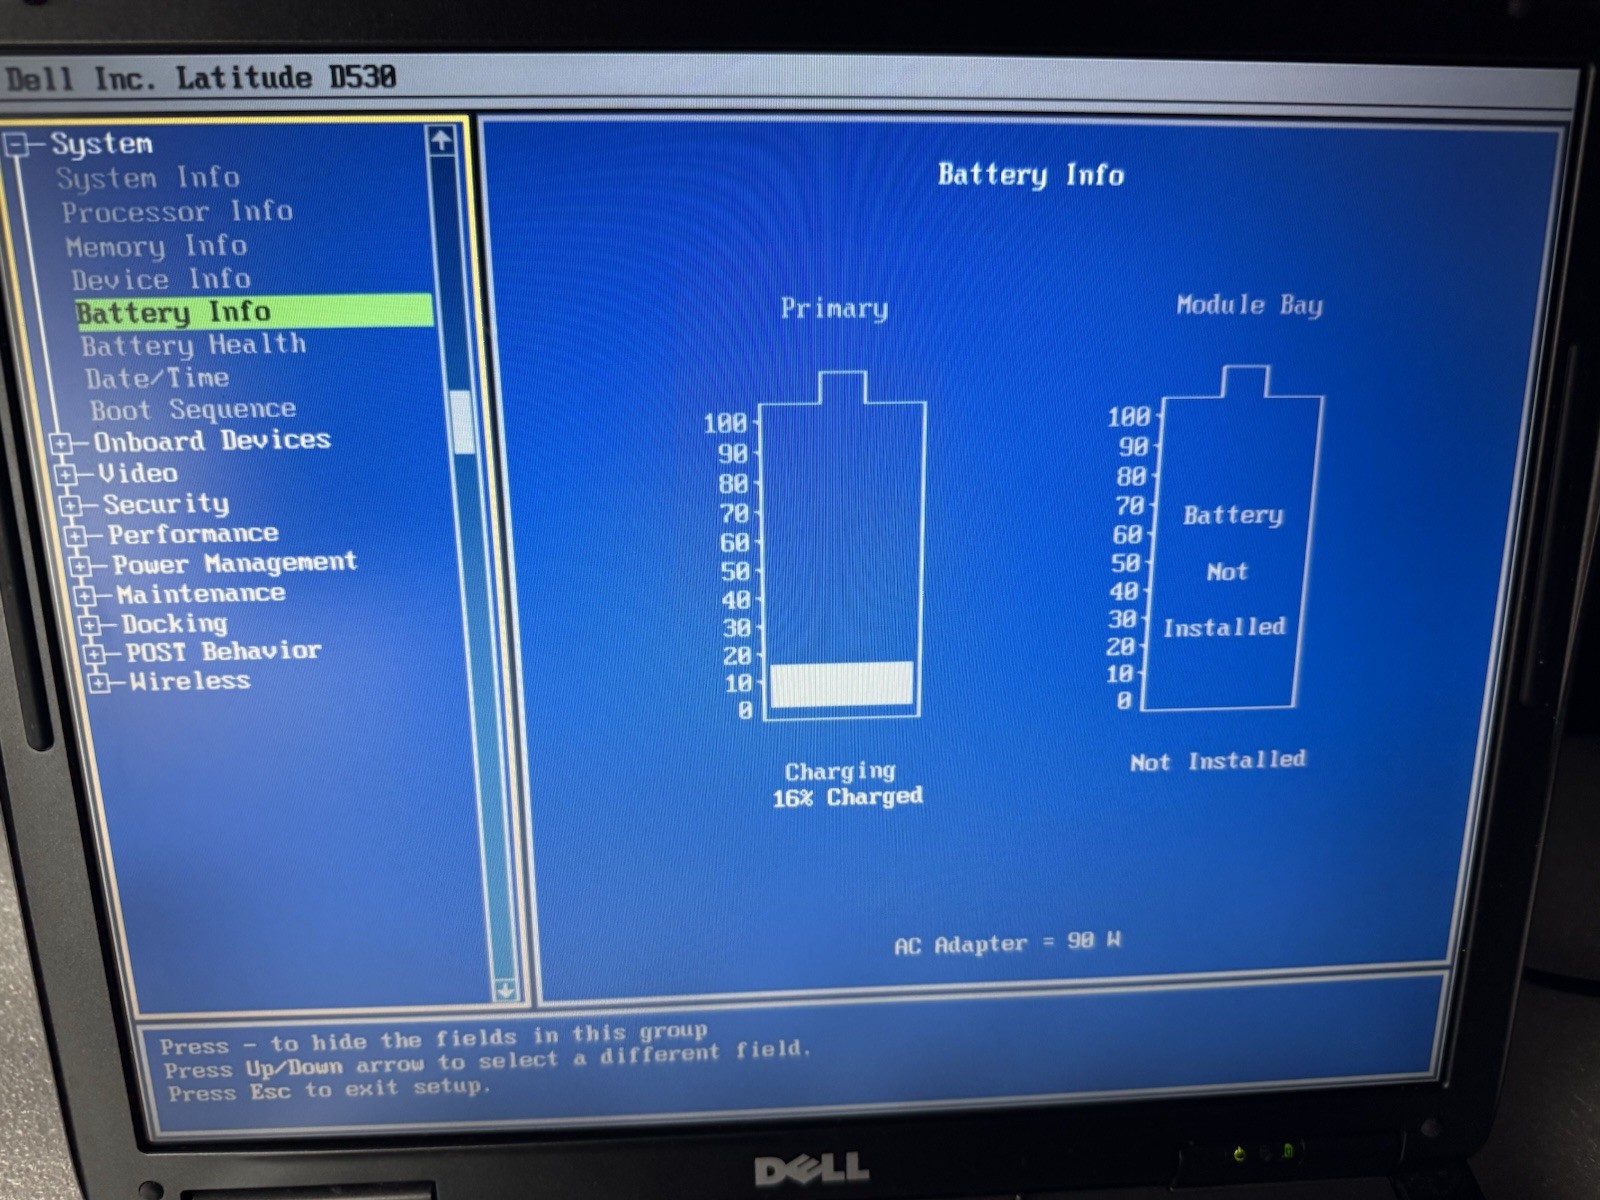Expand the Security group

[x=71, y=505]
